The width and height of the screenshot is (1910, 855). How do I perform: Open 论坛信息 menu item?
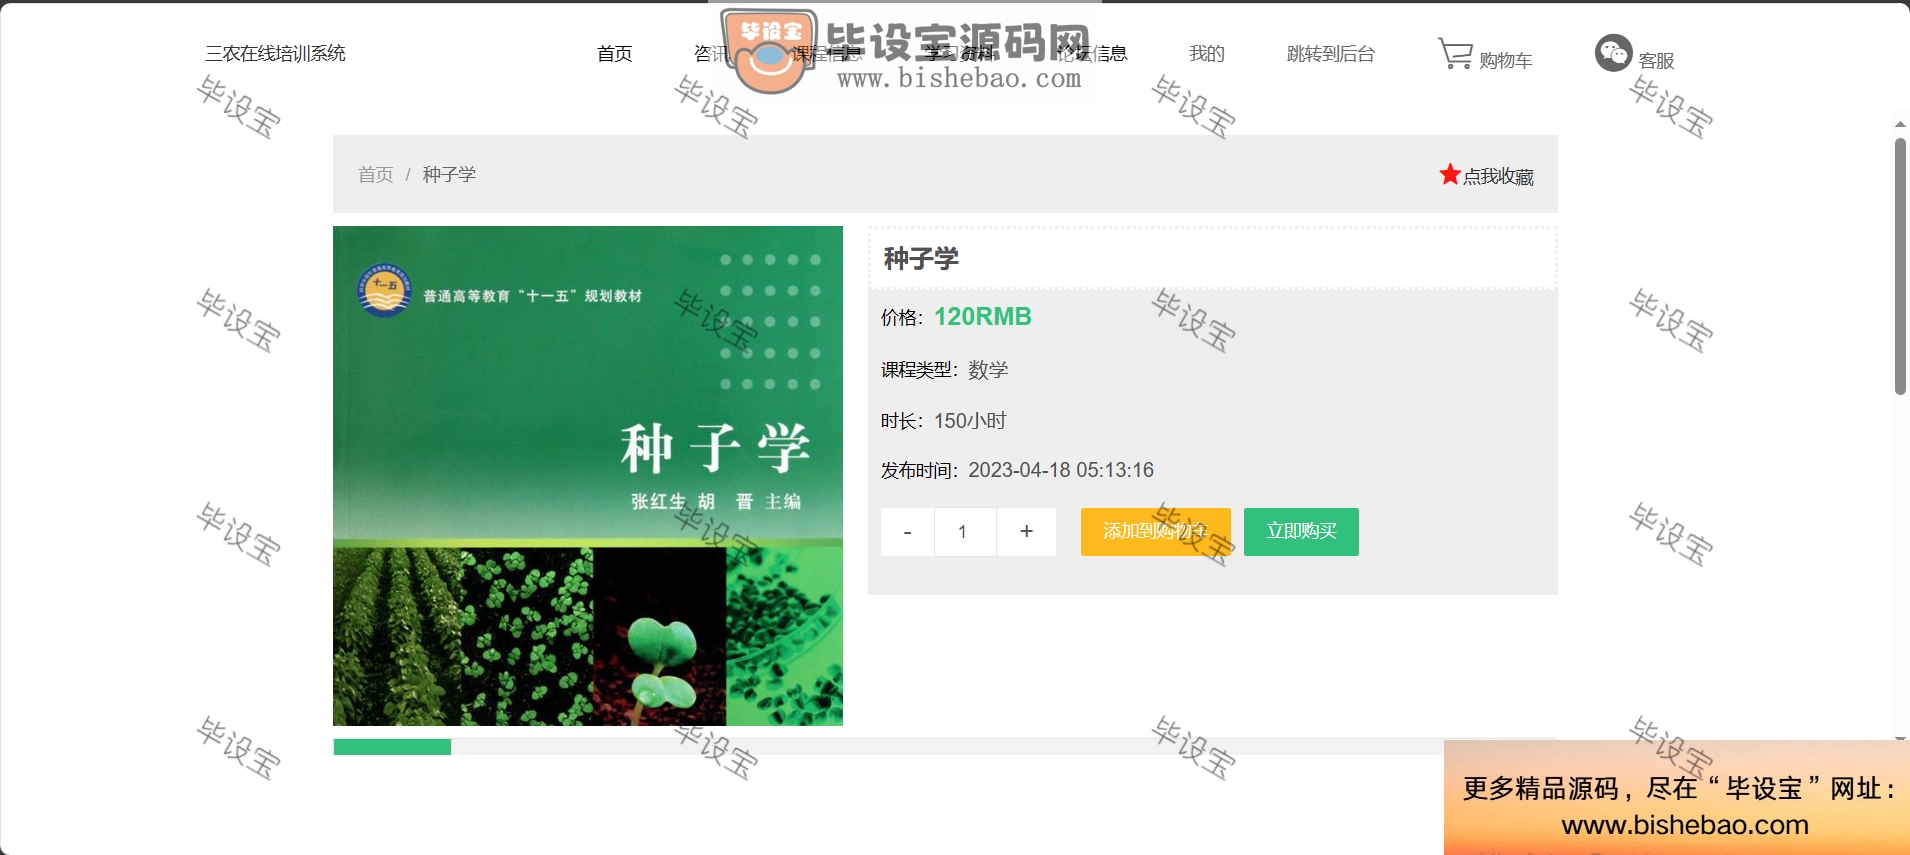(x=1092, y=54)
